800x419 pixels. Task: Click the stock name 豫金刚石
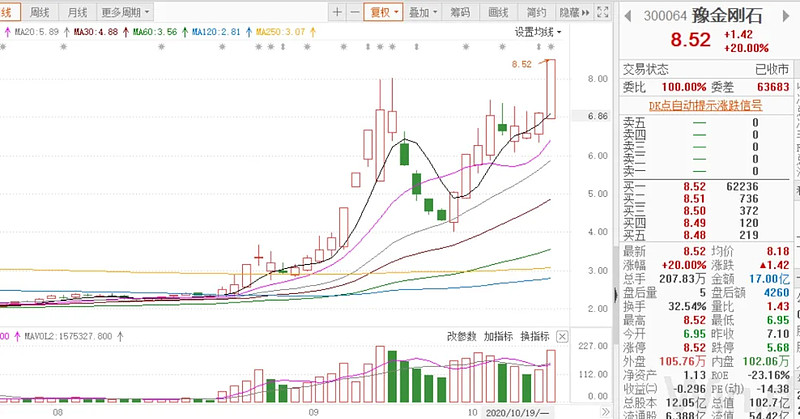pos(727,16)
